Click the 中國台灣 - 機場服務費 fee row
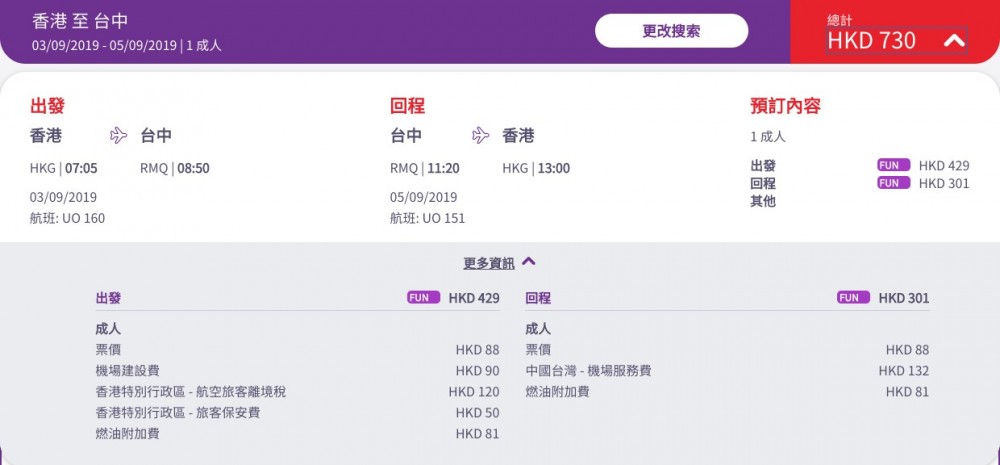Viewport: 1000px width, 465px height. pyautogui.click(x=727, y=371)
